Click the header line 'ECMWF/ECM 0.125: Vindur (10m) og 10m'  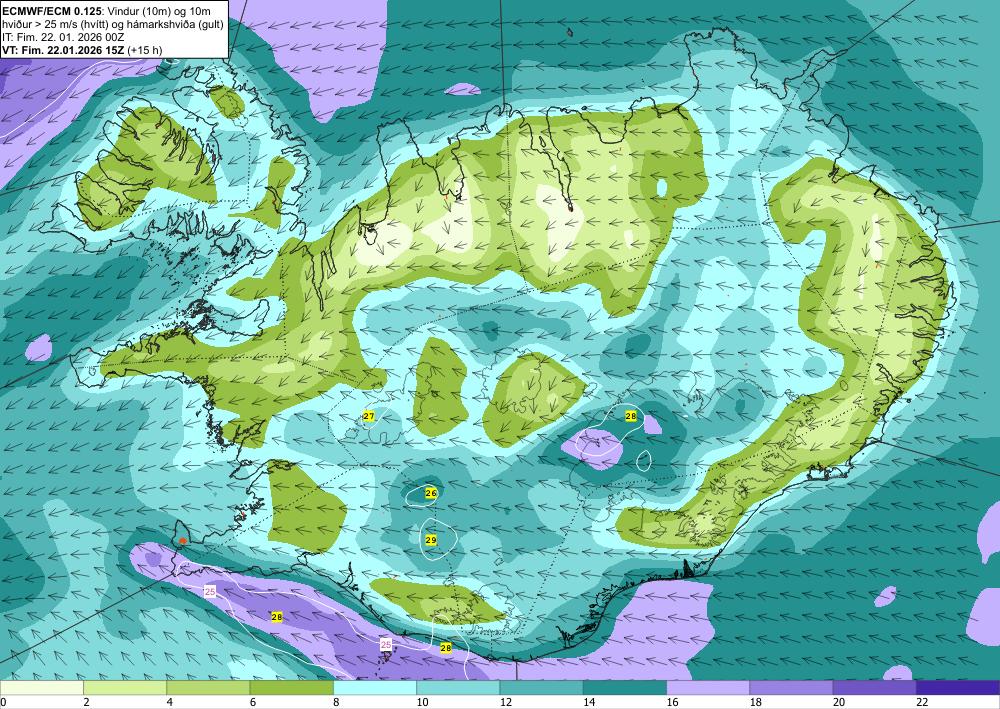coord(107,11)
